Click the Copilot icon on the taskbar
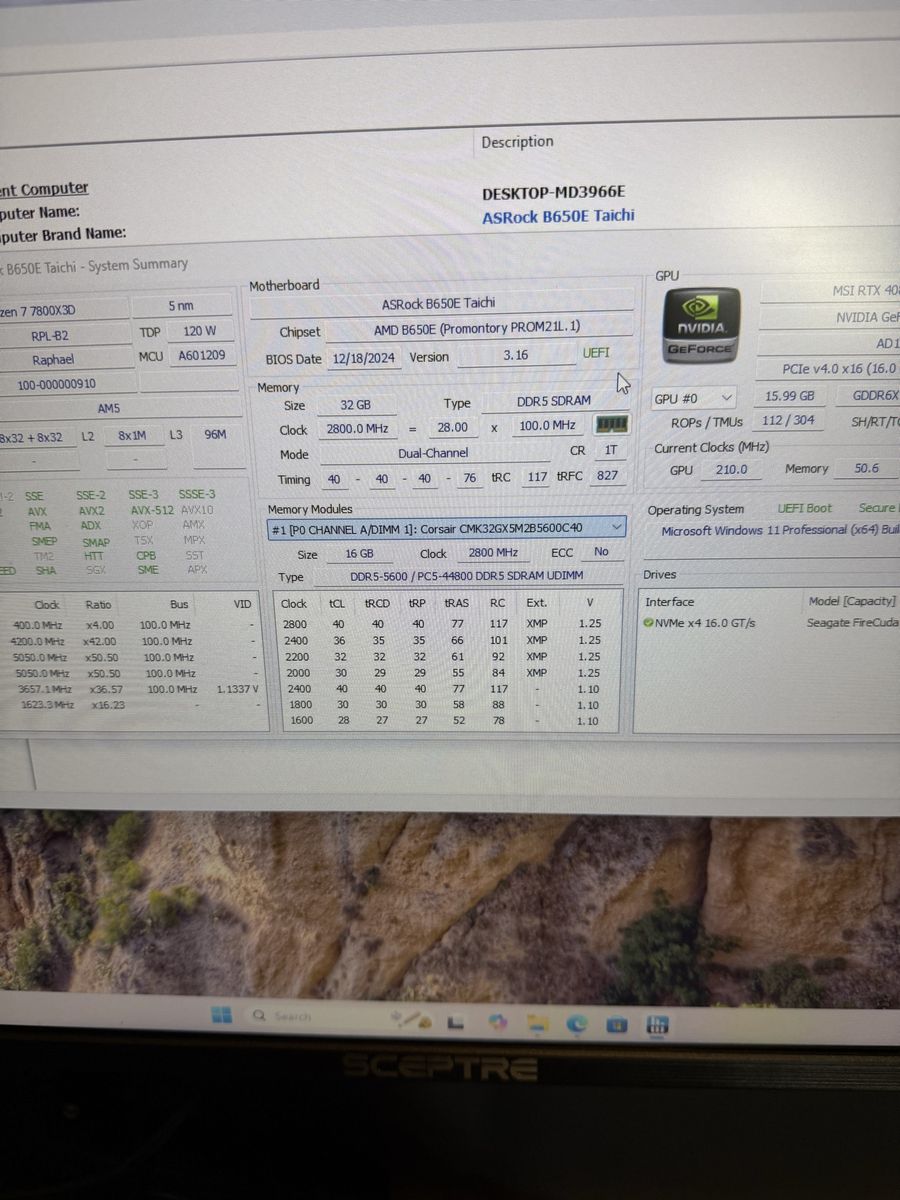This screenshot has width=900, height=1200. tap(498, 1021)
